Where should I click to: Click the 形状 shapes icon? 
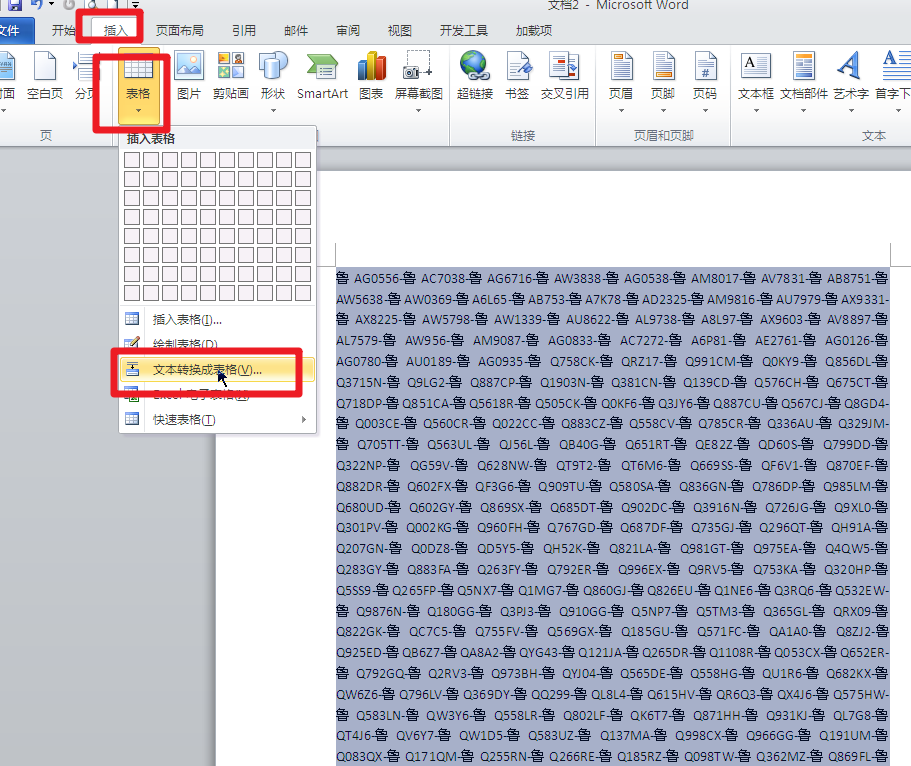[x=272, y=66]
